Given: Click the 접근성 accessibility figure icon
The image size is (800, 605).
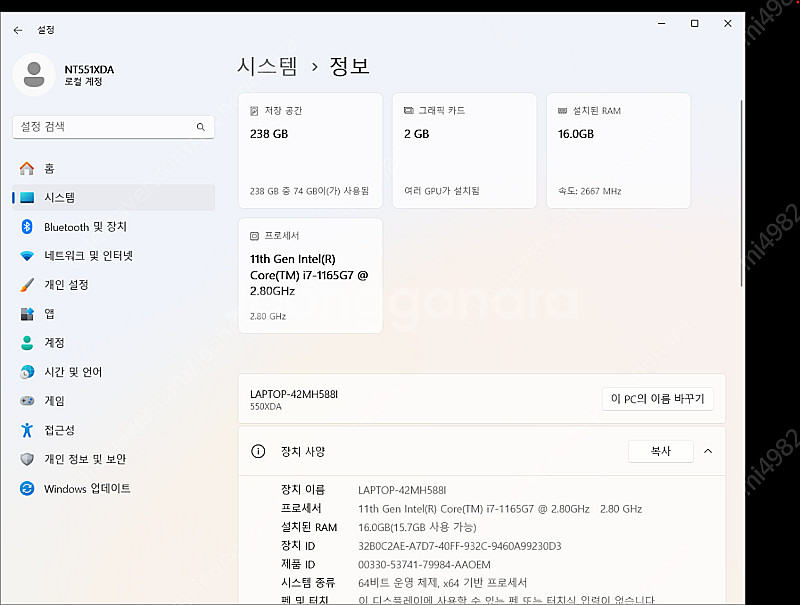Looking at the screenshot, I should tap(27, 430).
